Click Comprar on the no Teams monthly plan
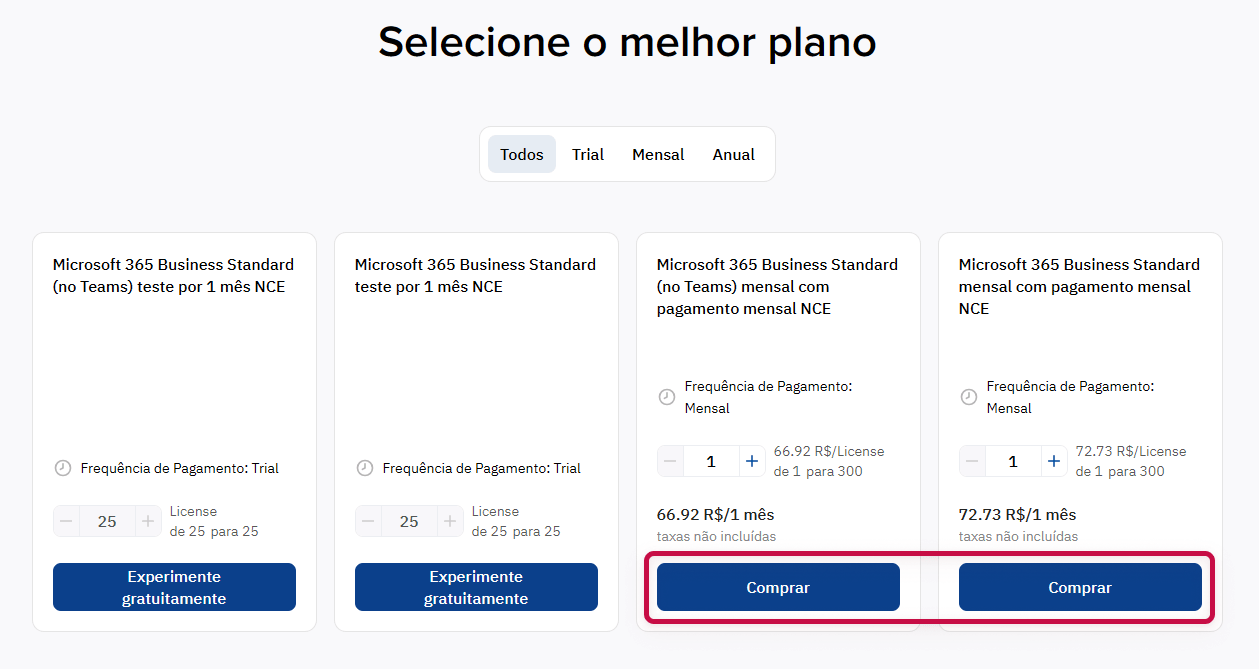 point(777,587)
